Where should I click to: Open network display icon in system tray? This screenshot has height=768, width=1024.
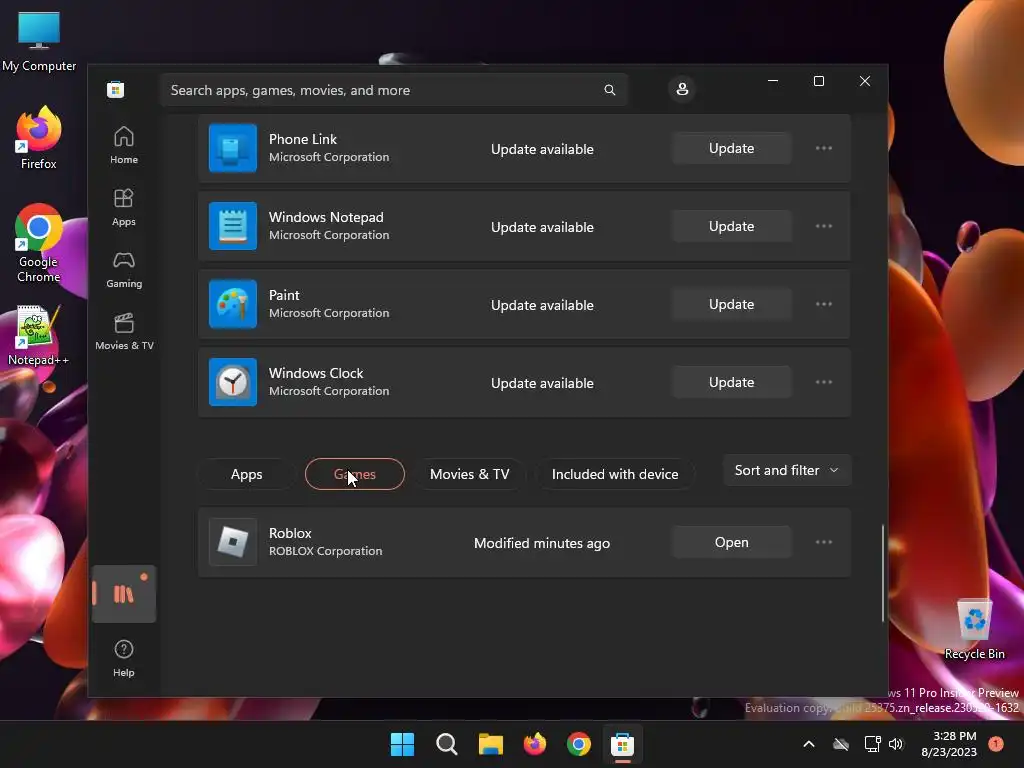pos(872,744)
